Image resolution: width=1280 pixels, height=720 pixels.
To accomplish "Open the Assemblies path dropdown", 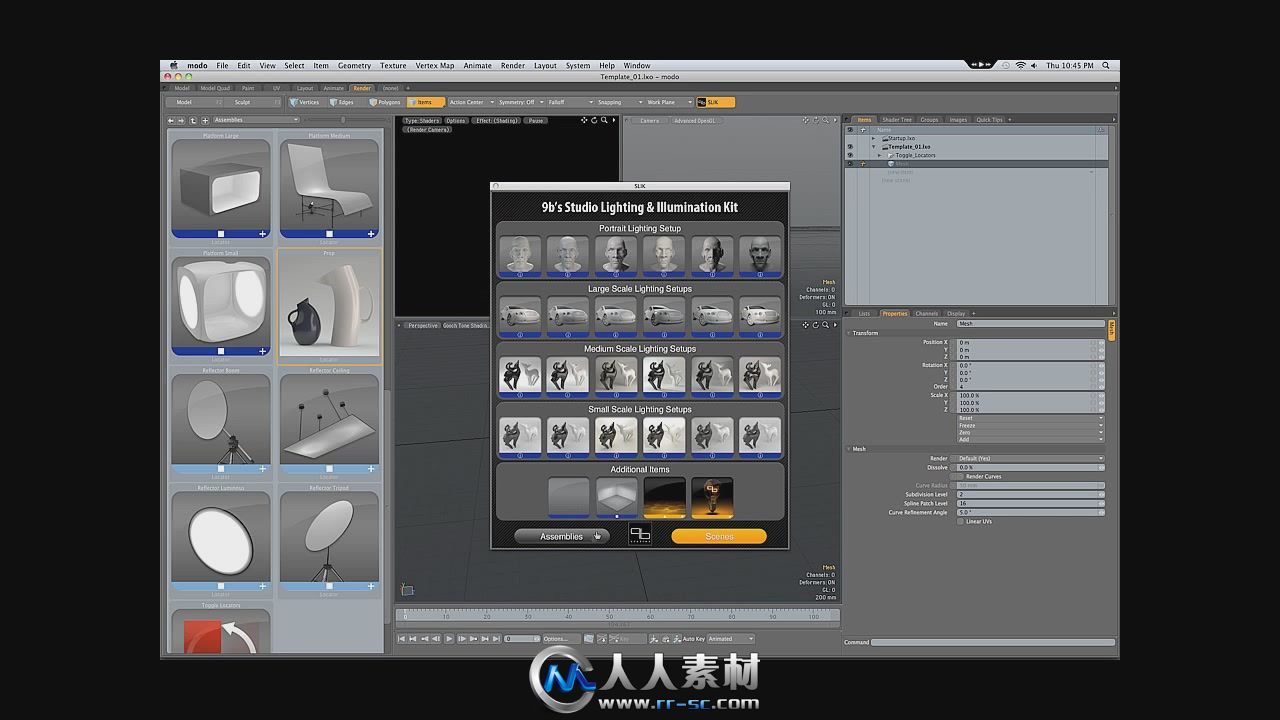I will tap(256, 120).
